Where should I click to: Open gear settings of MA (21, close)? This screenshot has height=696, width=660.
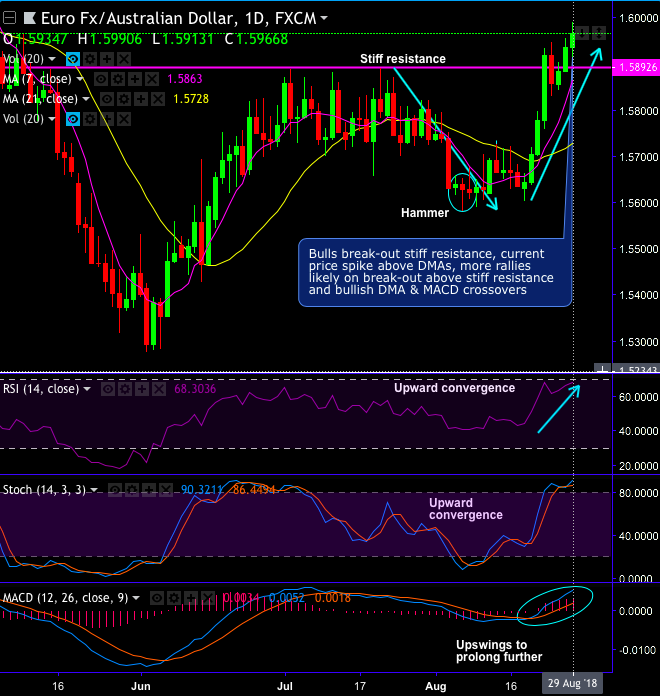[x=123, y=99]
